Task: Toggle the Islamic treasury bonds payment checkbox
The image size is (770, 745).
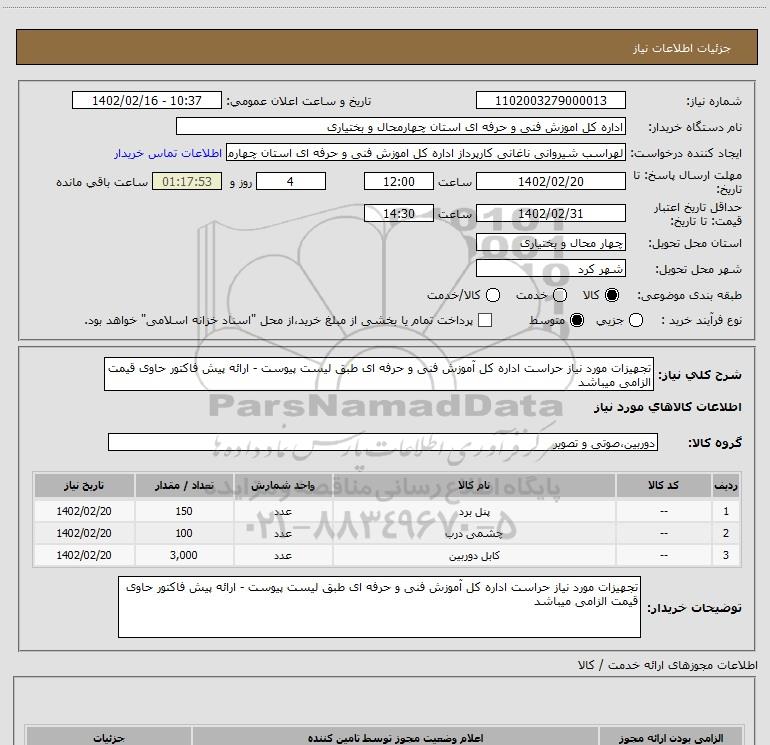Action: [x=485, y=320]
